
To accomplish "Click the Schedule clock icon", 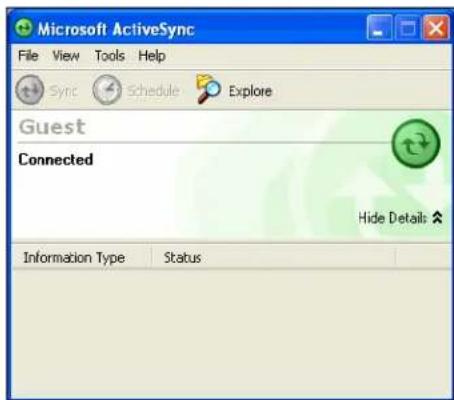I will point(107,90).
